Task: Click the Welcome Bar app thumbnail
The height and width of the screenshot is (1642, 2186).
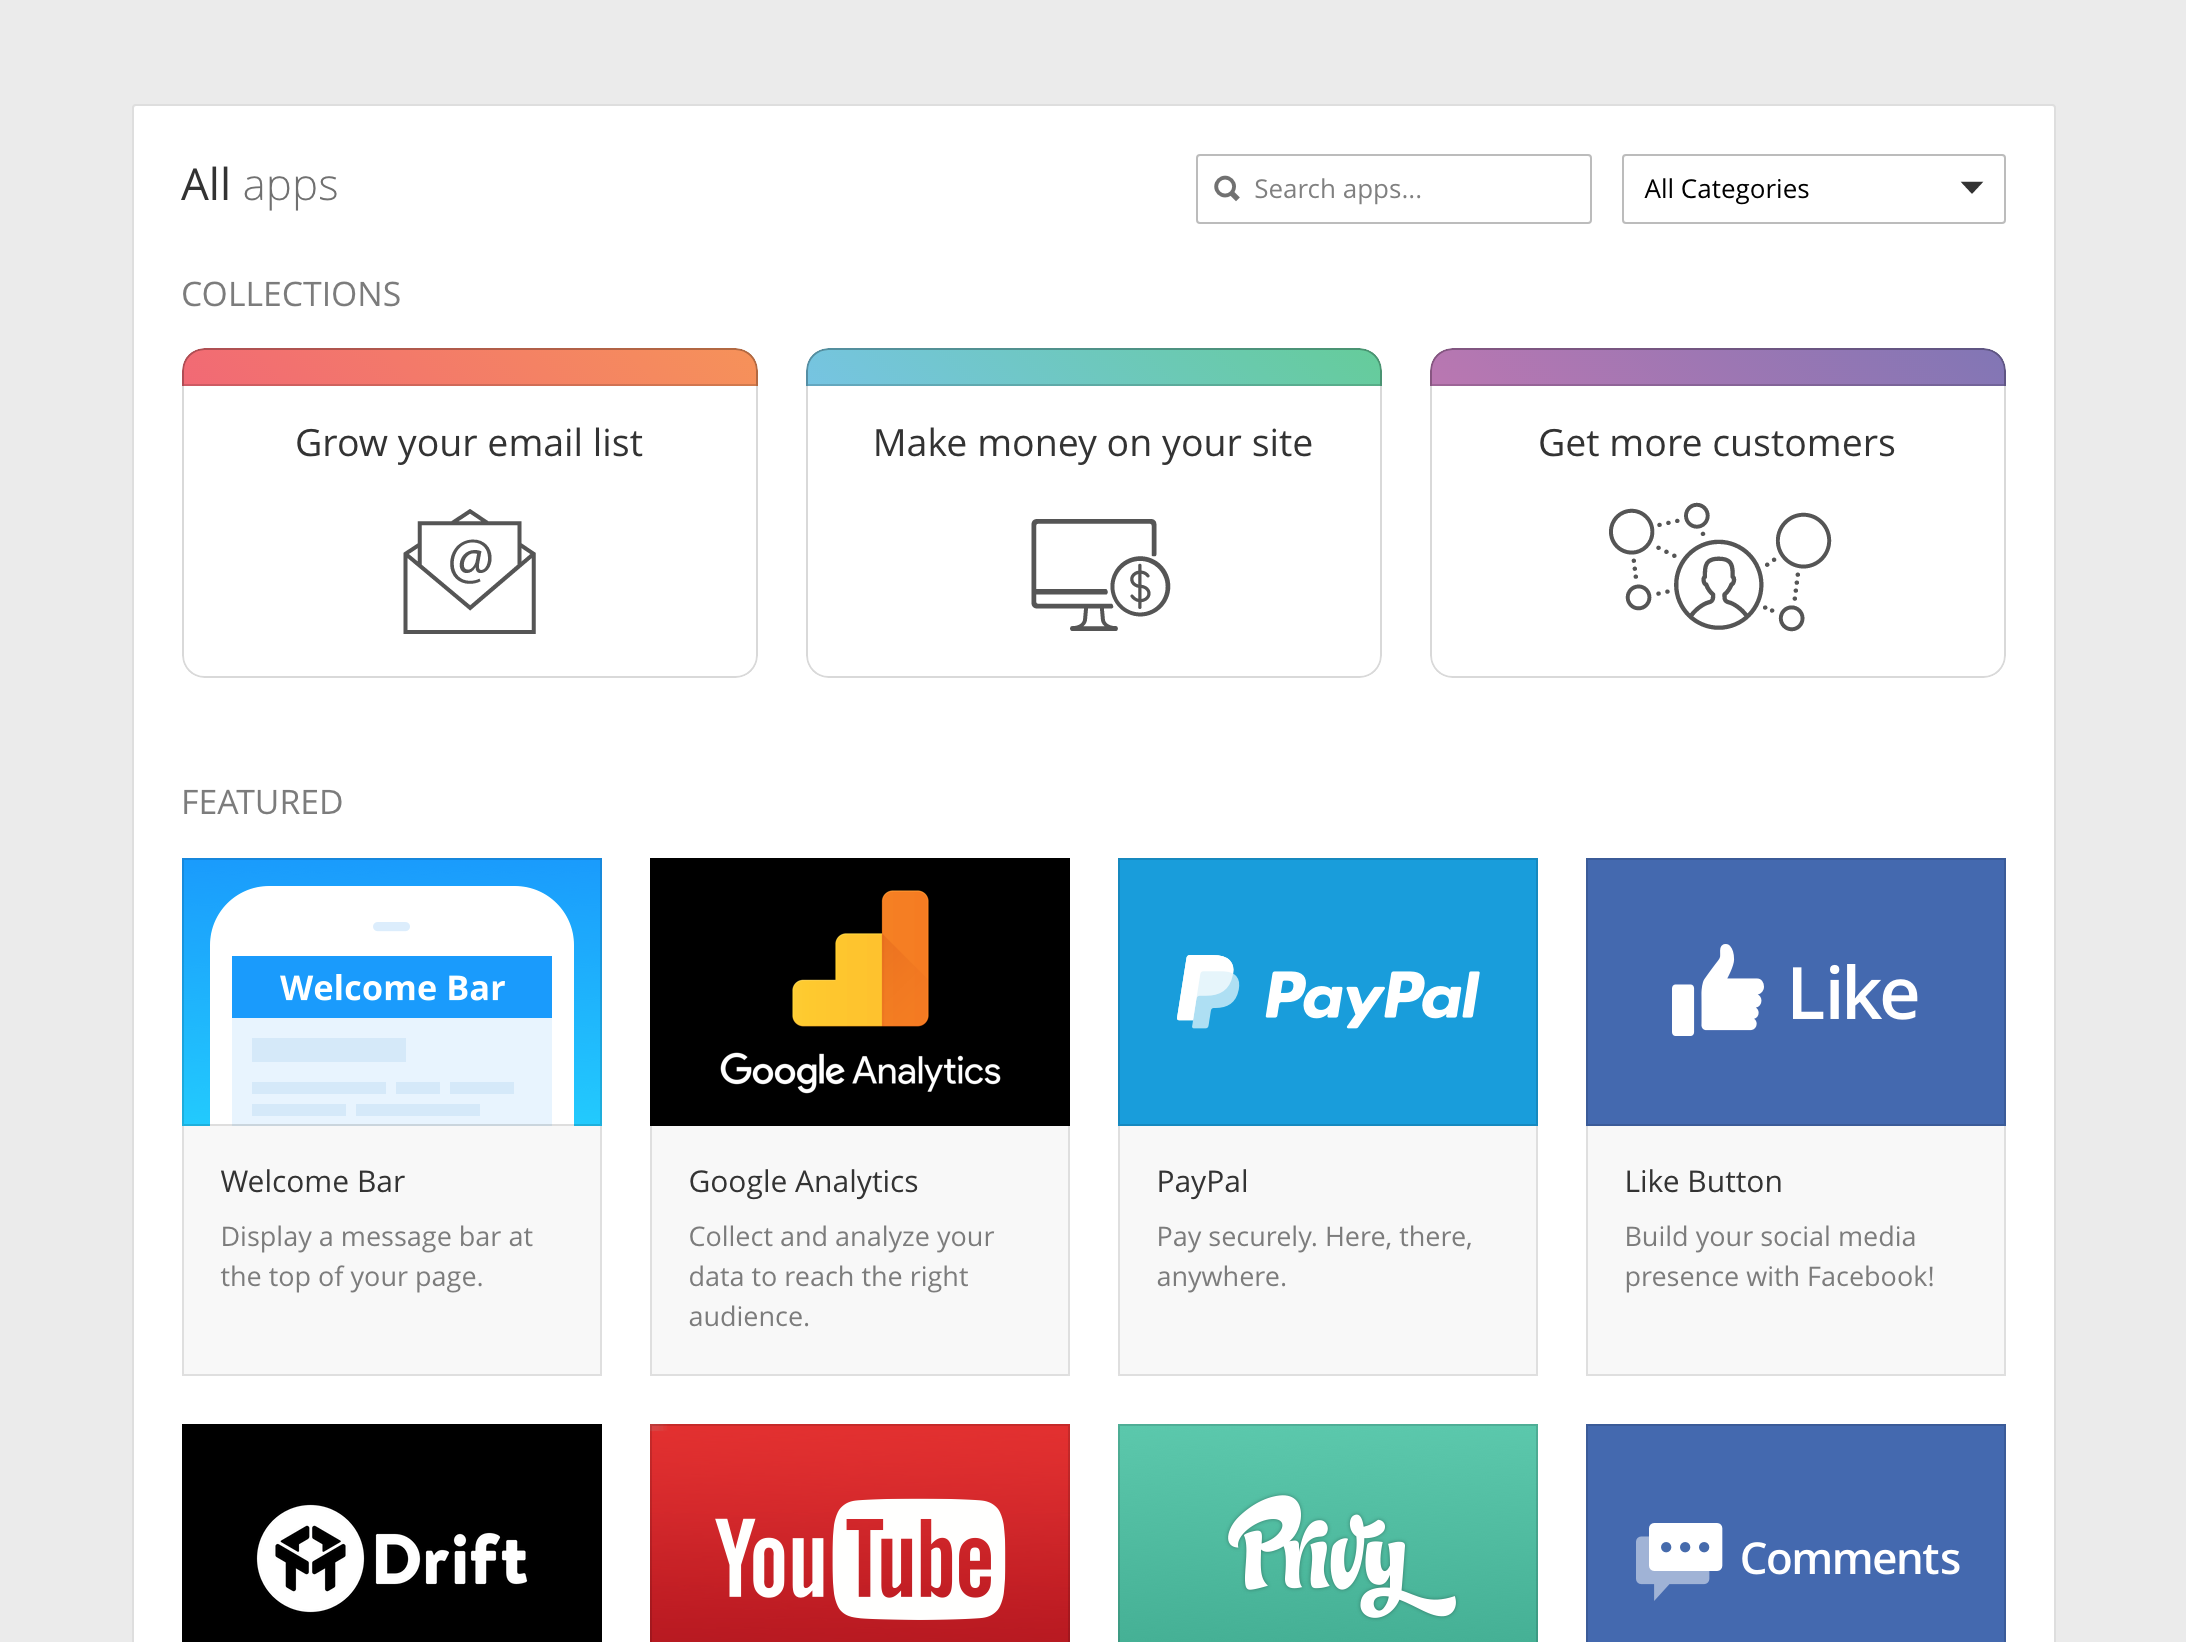Action: click(392, 992)
